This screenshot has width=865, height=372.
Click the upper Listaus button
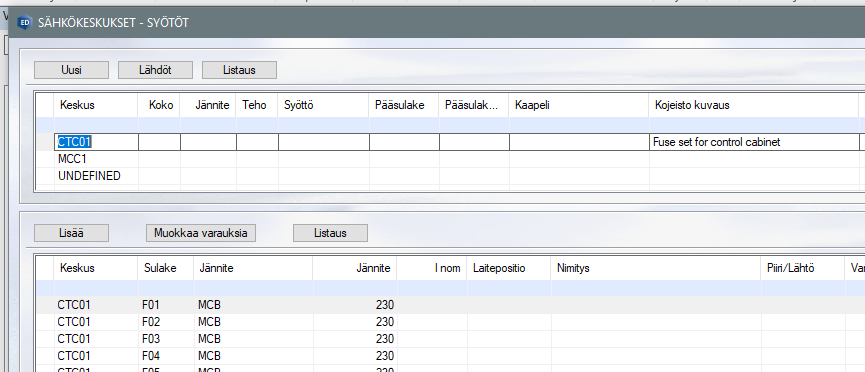(239, 70)
